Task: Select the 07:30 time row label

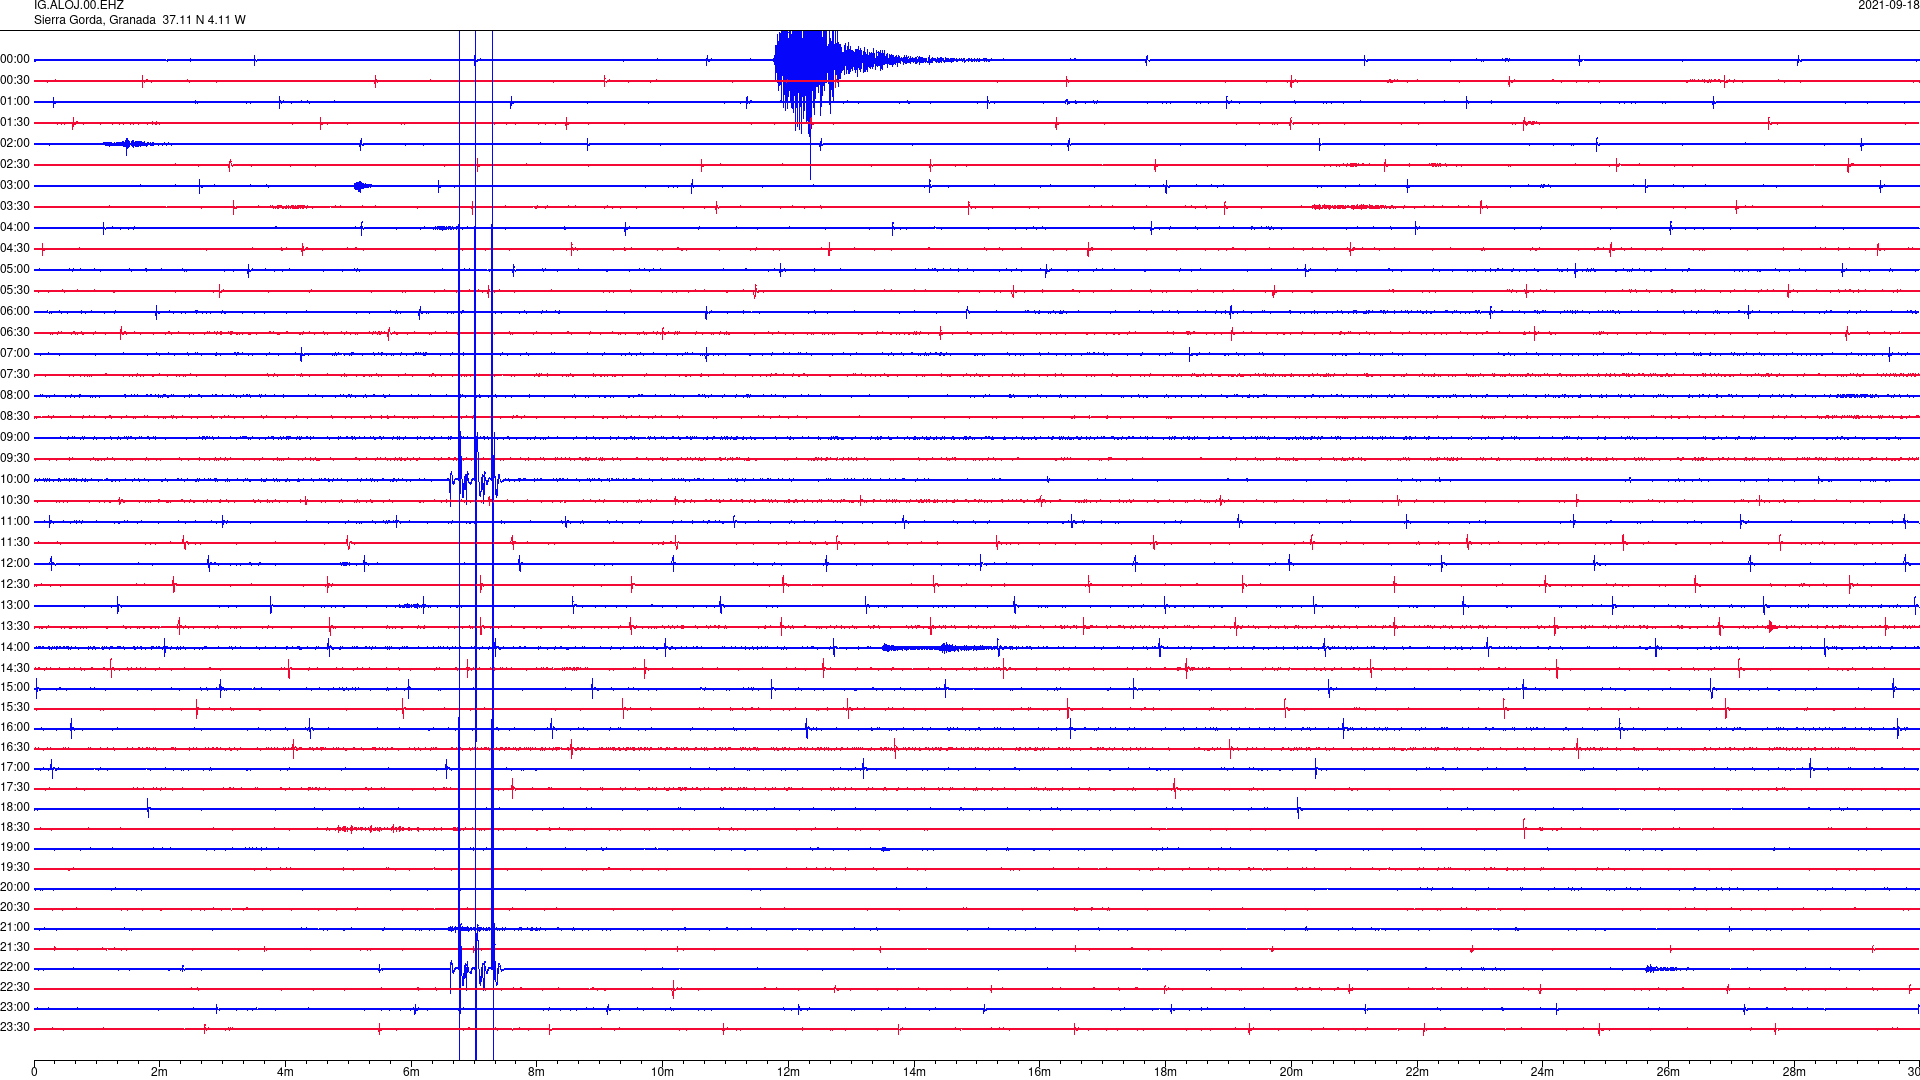Action: point(15,375)
